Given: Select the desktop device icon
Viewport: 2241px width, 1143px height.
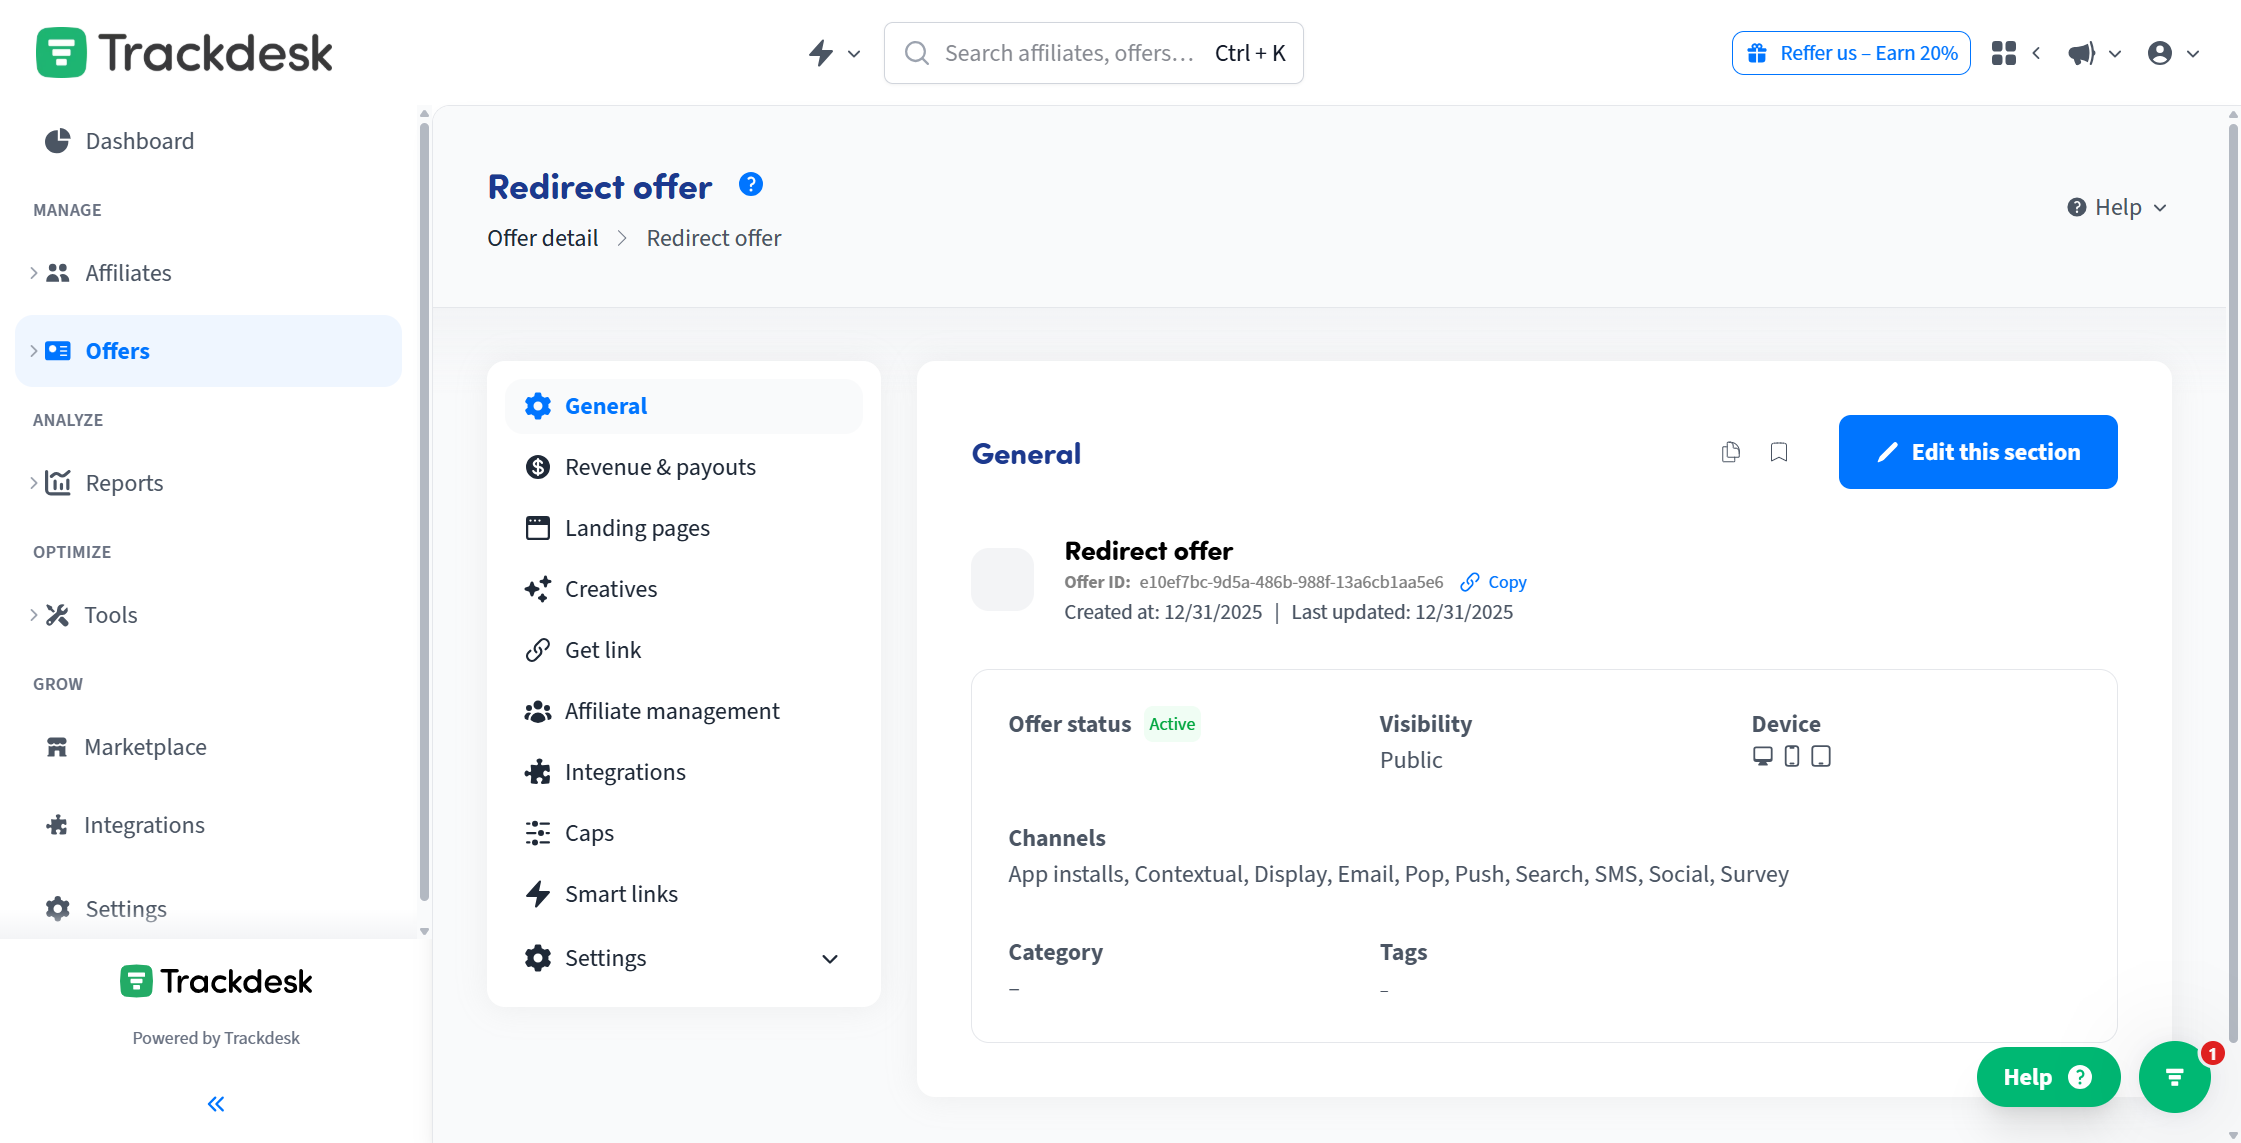Looking at the screenshot, I should pos(1762,757).
